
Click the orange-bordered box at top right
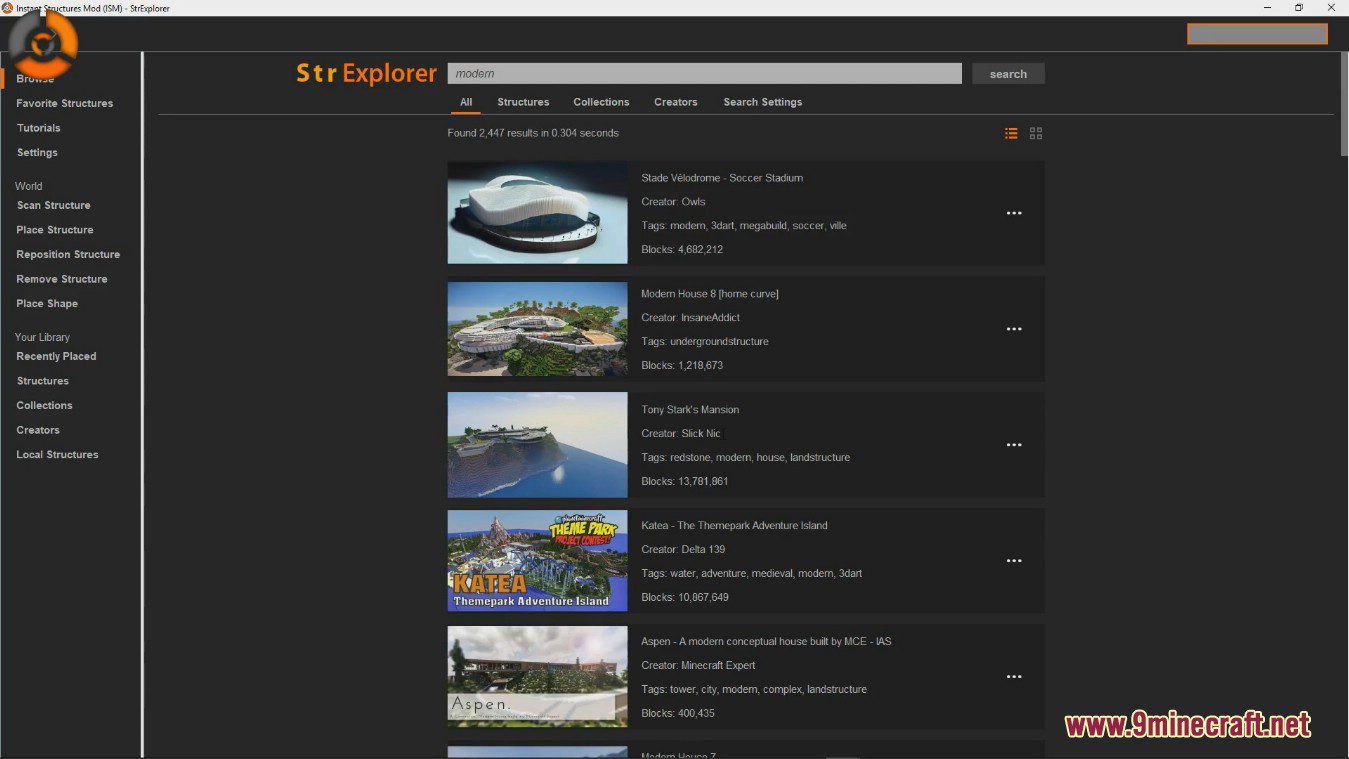click(1257, 34)
